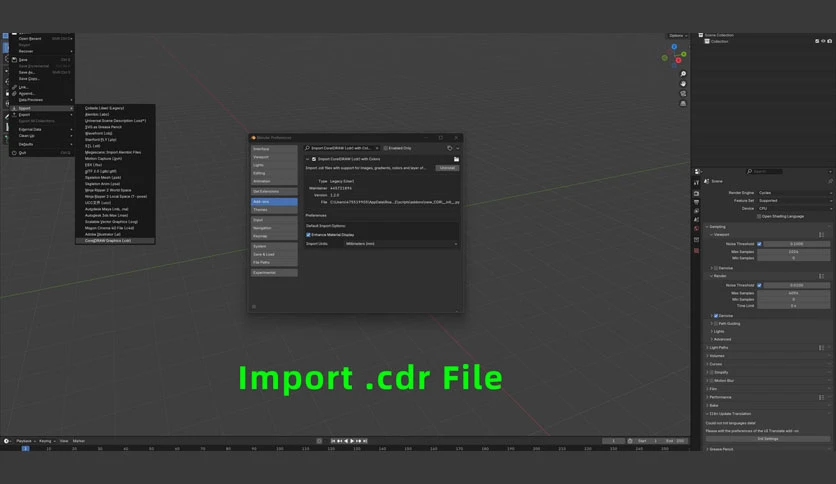Click the zoom magnifier viewport gizmo
This screenshot has height=484, width=836.
[683, 74]
